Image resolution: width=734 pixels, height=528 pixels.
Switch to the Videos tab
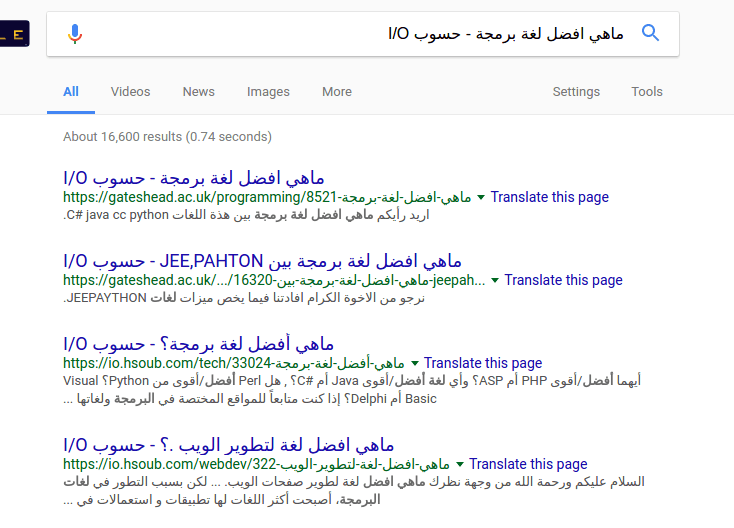[130, 92]
